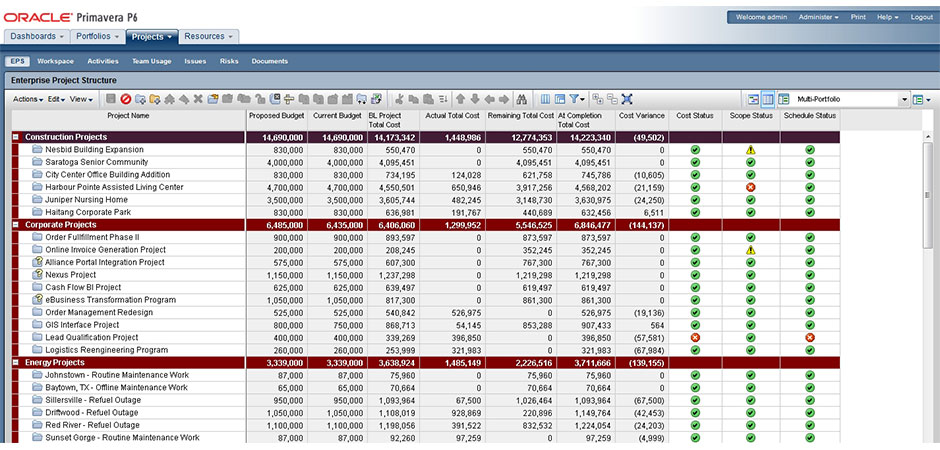The width and height of the screenshot is (940, 450).
Task: Open the Actions dropdown menu
Action: click(x=28, y=99)
